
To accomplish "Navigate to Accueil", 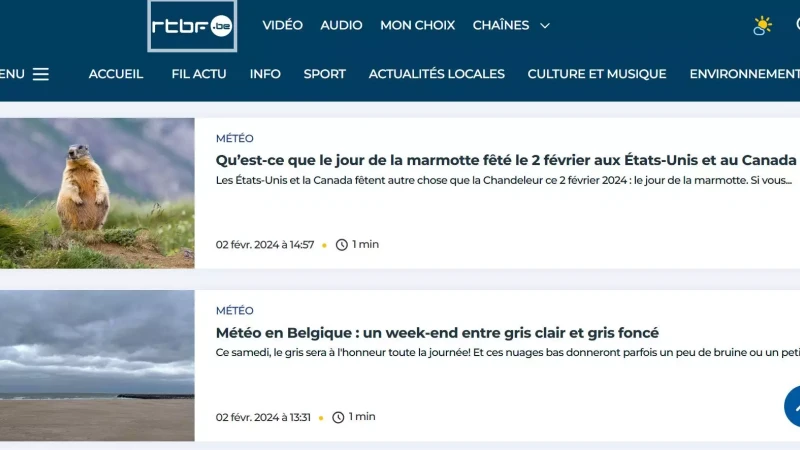I will coord(116,74).
